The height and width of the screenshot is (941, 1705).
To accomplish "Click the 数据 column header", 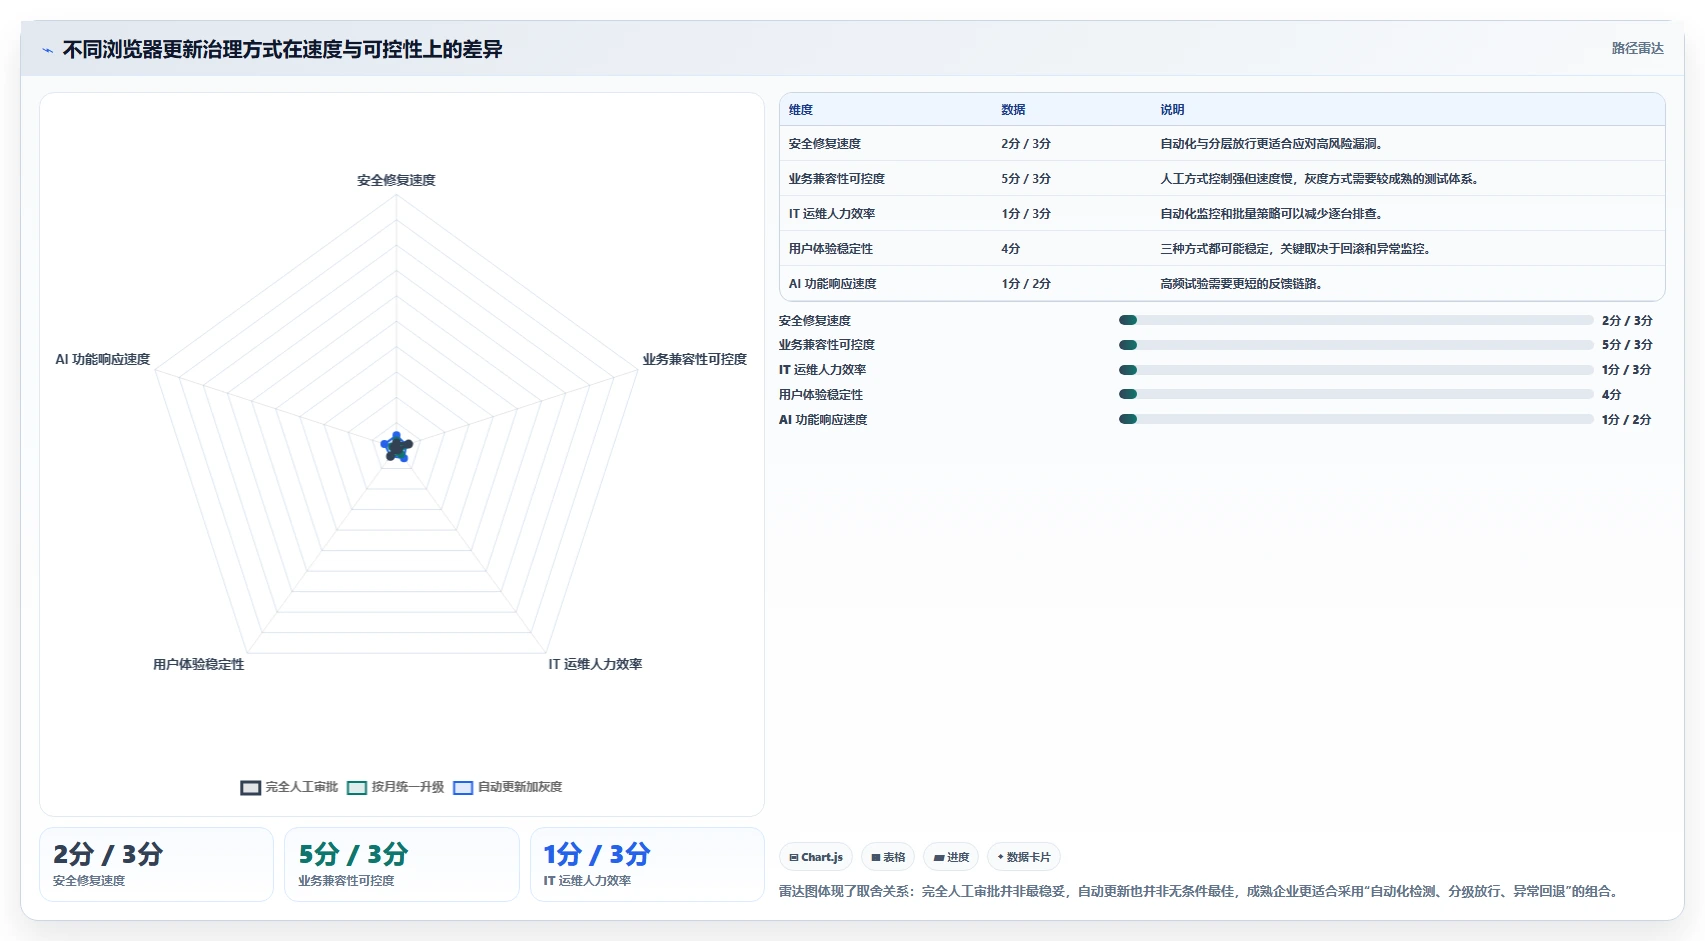I will coord(1013,110).
